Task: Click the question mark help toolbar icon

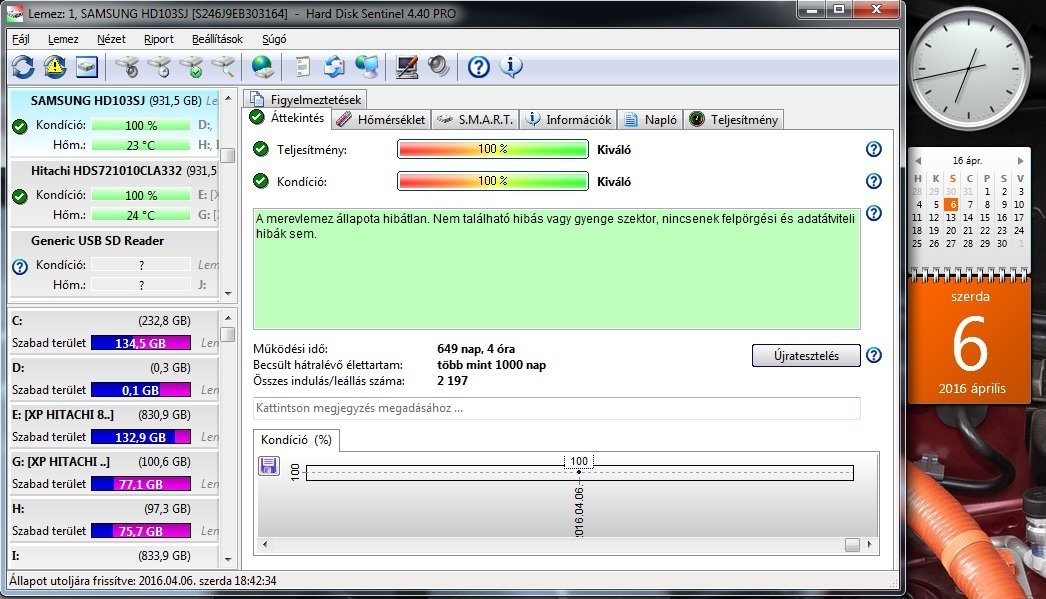Action: 478,67
